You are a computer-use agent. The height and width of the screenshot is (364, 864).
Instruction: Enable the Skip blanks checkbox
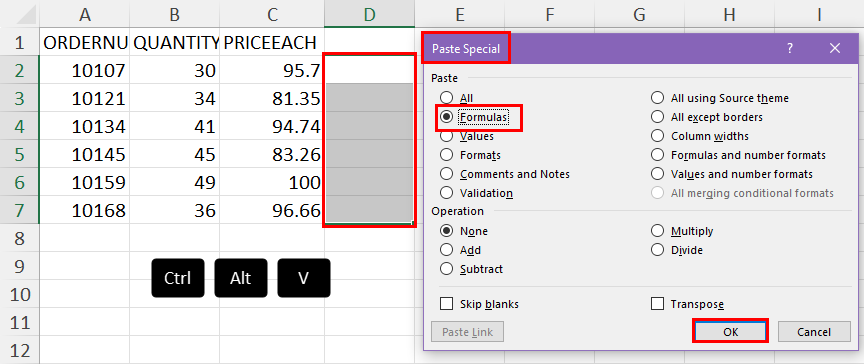click(446, 304)
